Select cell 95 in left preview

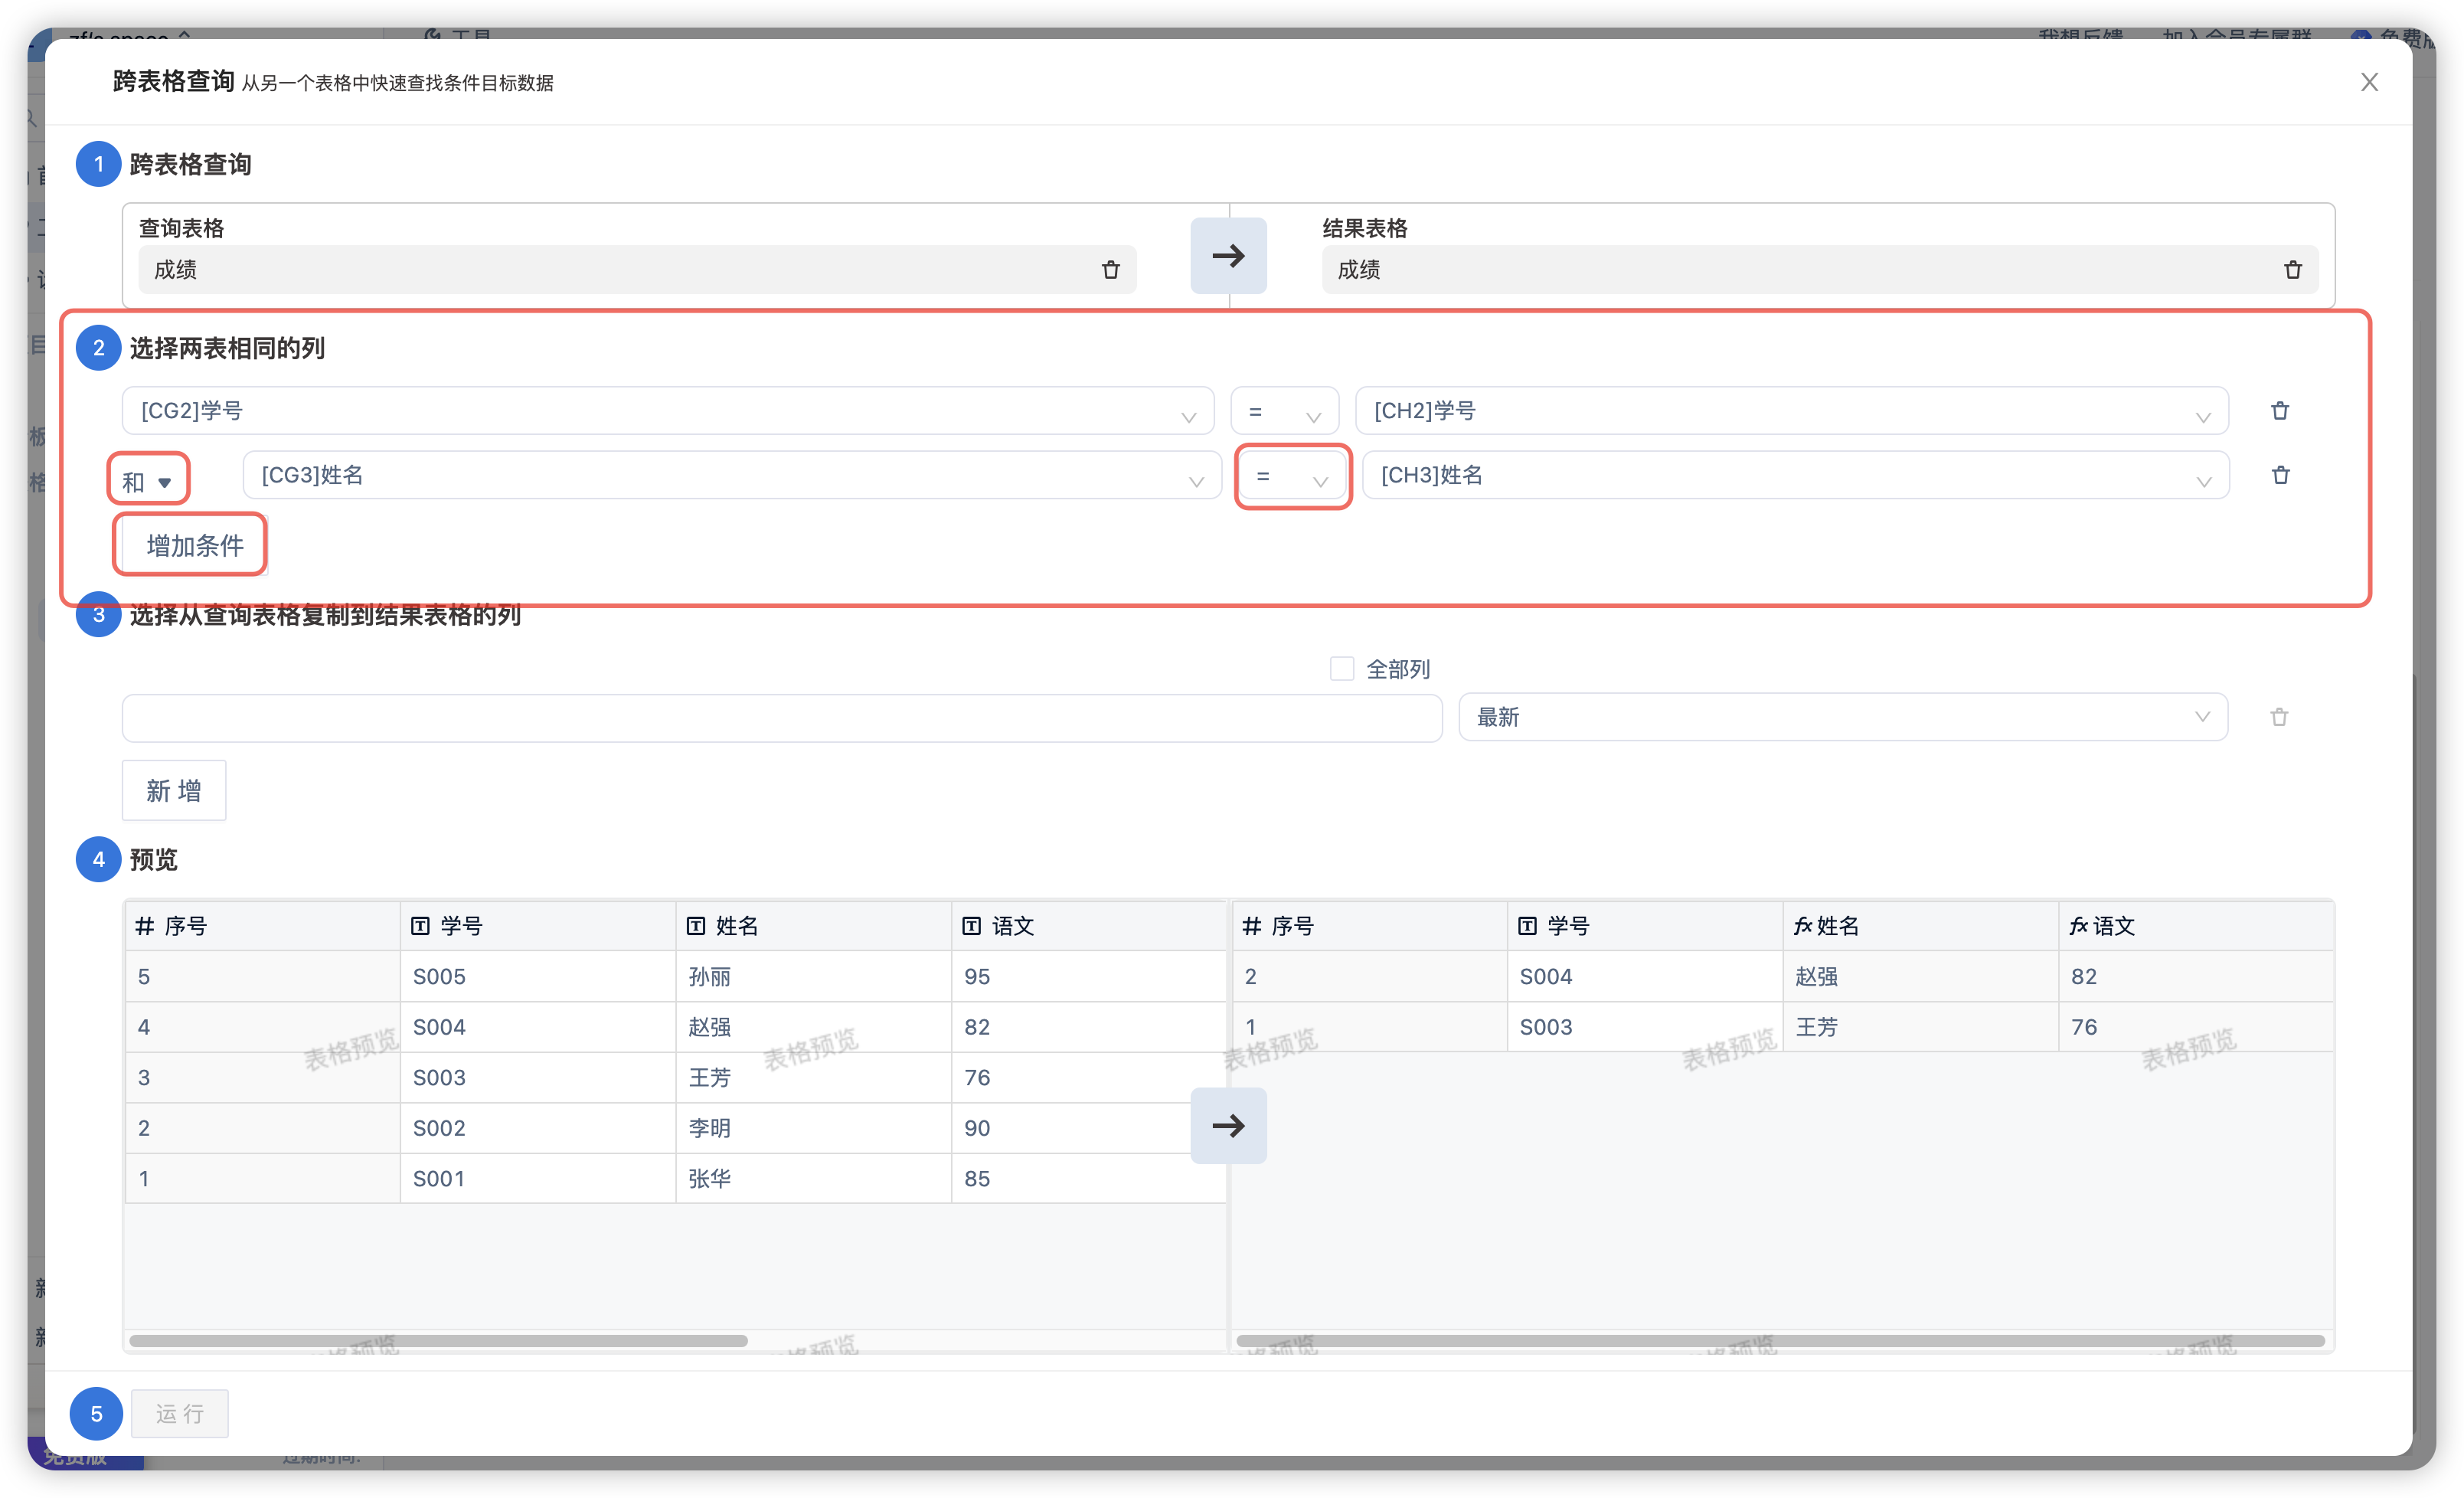[1089, 977]
